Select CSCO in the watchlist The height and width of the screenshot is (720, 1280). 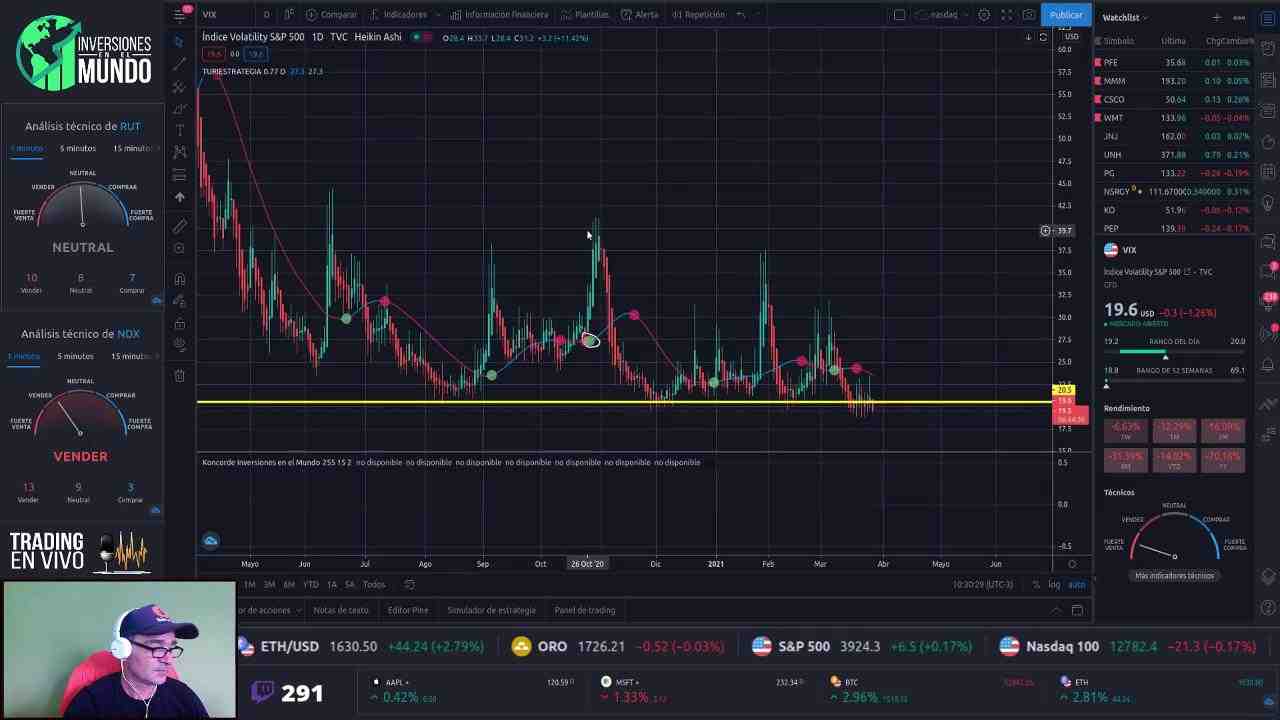pos(1174,99)
